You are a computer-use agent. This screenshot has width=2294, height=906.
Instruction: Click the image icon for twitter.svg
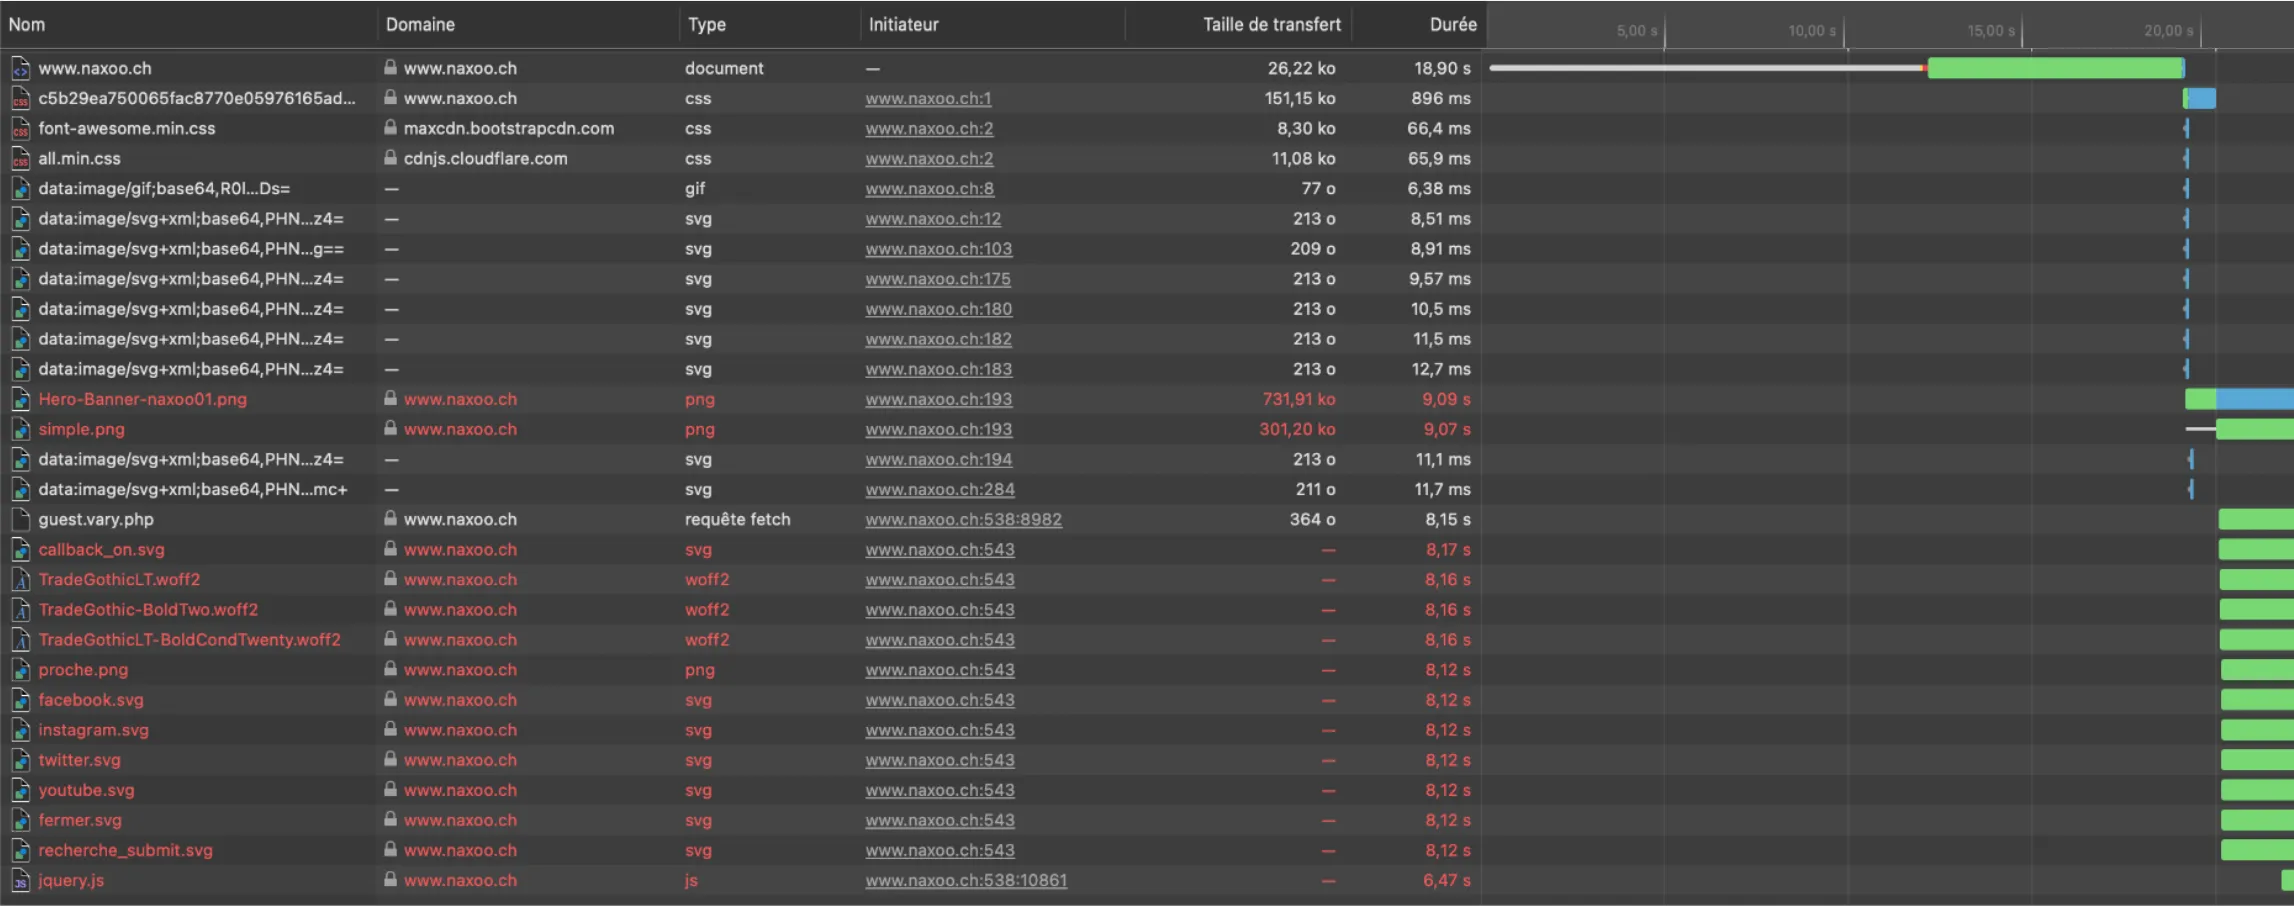click(x=20, y=760)
